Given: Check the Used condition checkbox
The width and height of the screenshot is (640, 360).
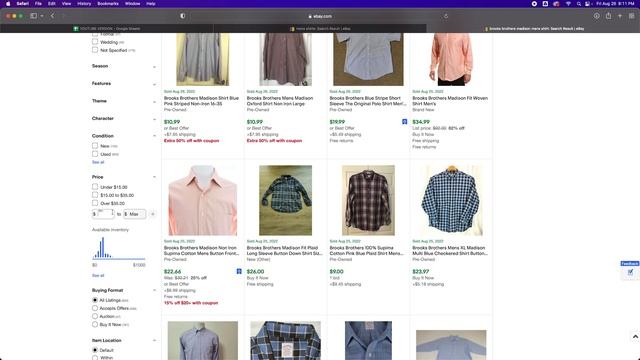Looking at the screenshot, I should tap(95, 154).
